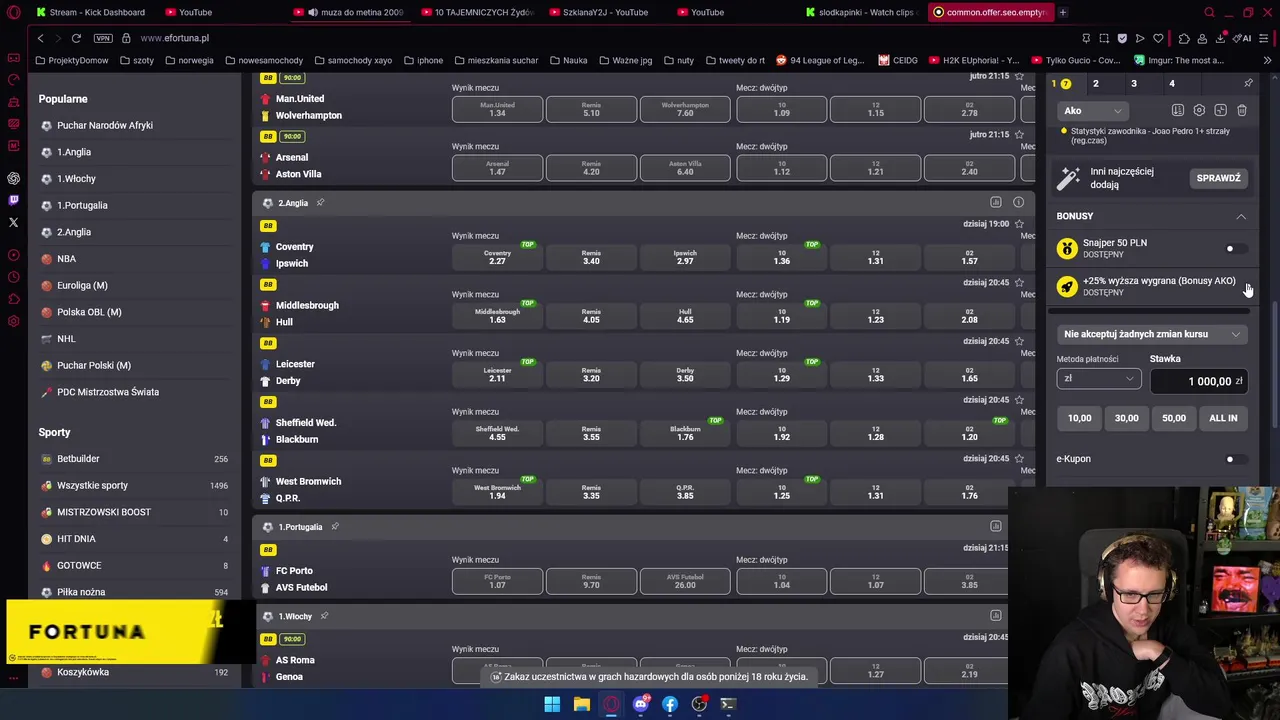This screenshot has width=1280, height=720.
Task: Open payment method zł dropdown
Action: [1098, 379]
